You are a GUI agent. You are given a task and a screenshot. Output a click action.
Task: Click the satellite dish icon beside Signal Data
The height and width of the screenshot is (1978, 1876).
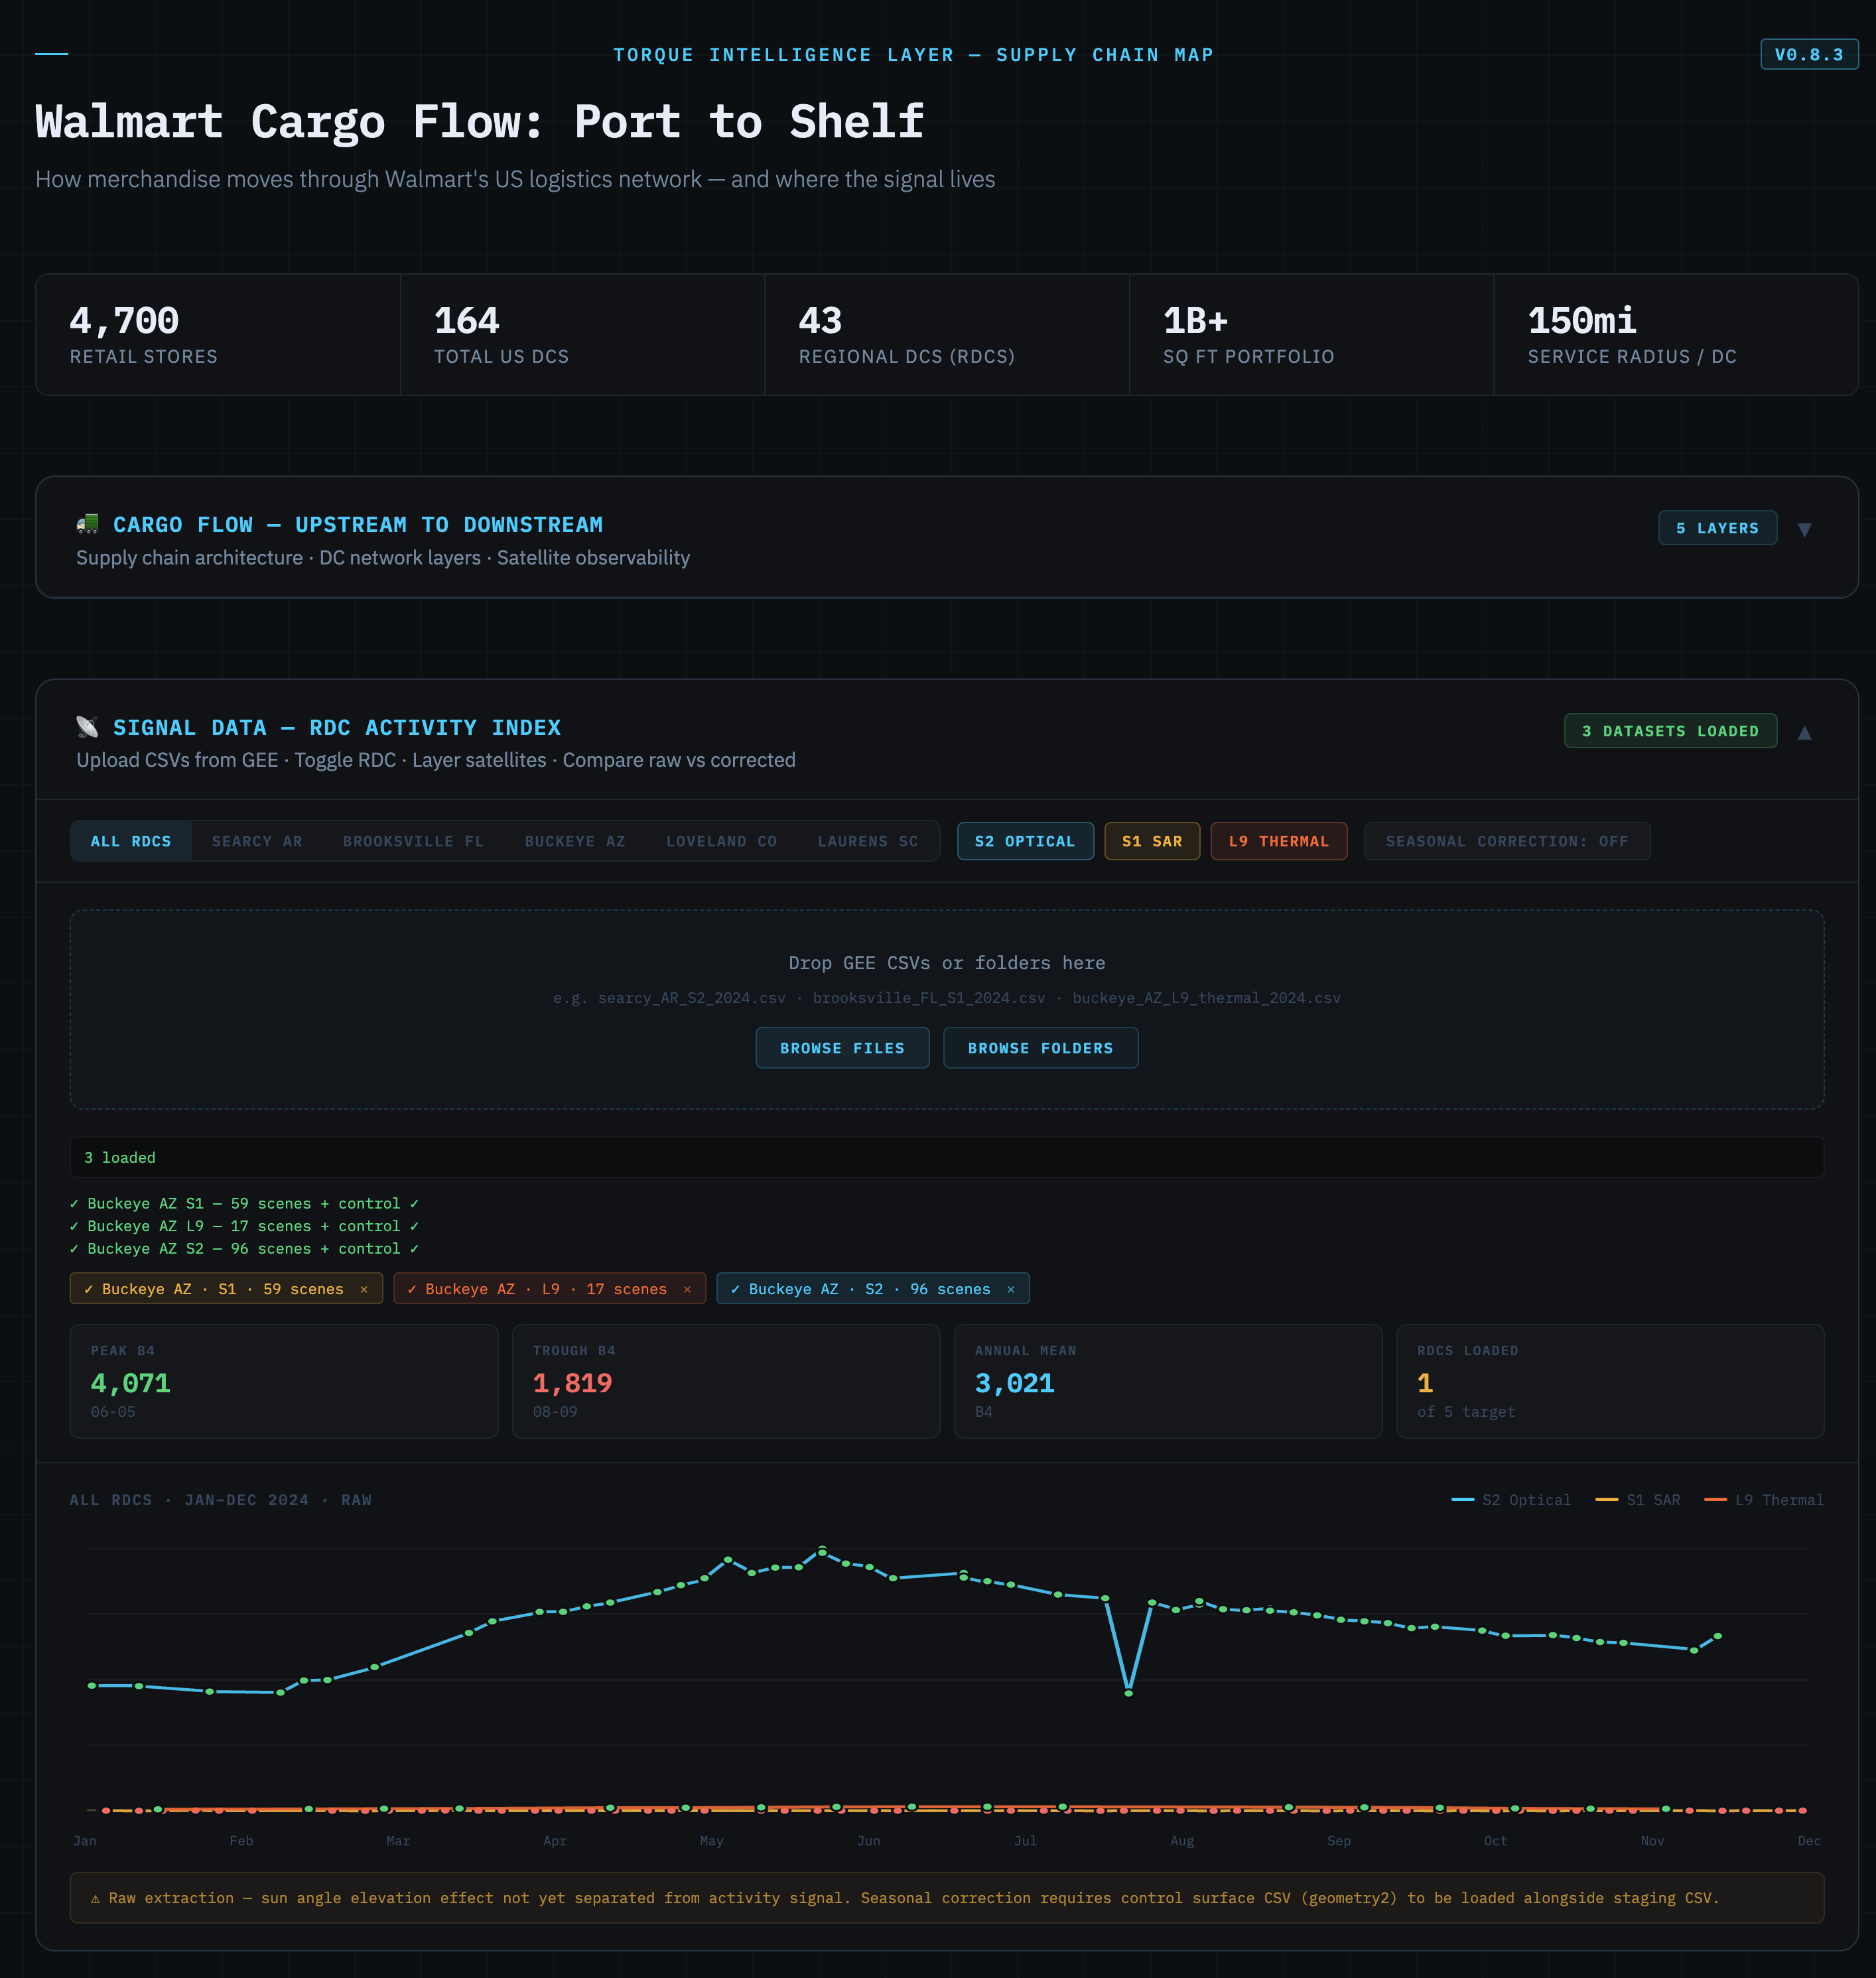(x=88, y=727)
